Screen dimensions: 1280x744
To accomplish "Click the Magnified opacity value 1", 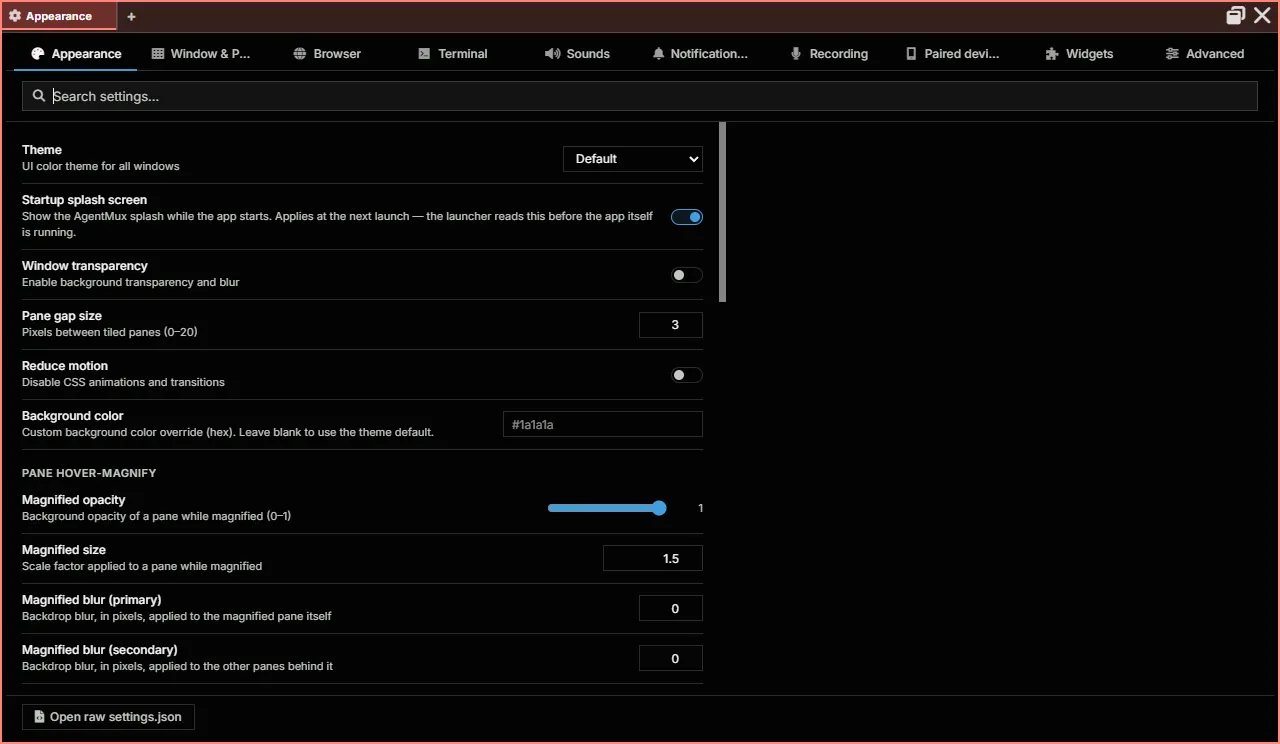I will pyautogui.click(x=700, y=508).
